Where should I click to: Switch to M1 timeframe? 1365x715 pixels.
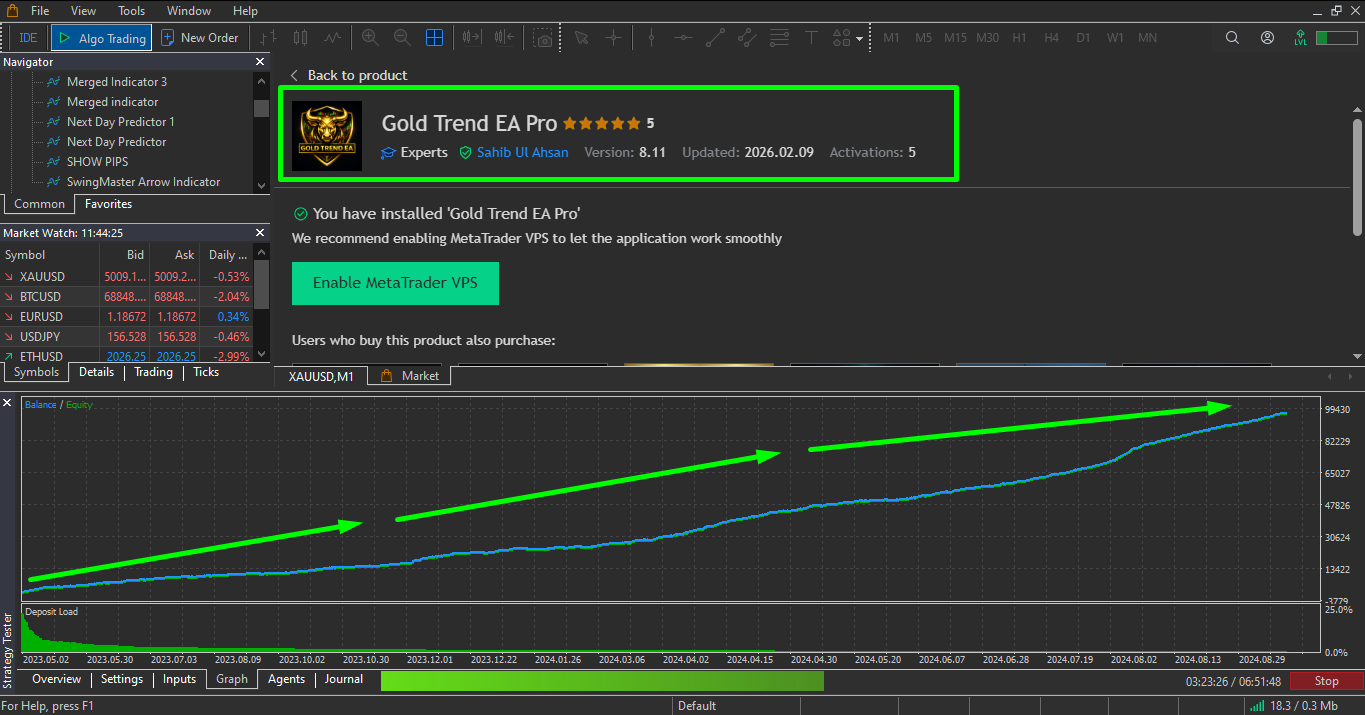(x=891, y=38)
